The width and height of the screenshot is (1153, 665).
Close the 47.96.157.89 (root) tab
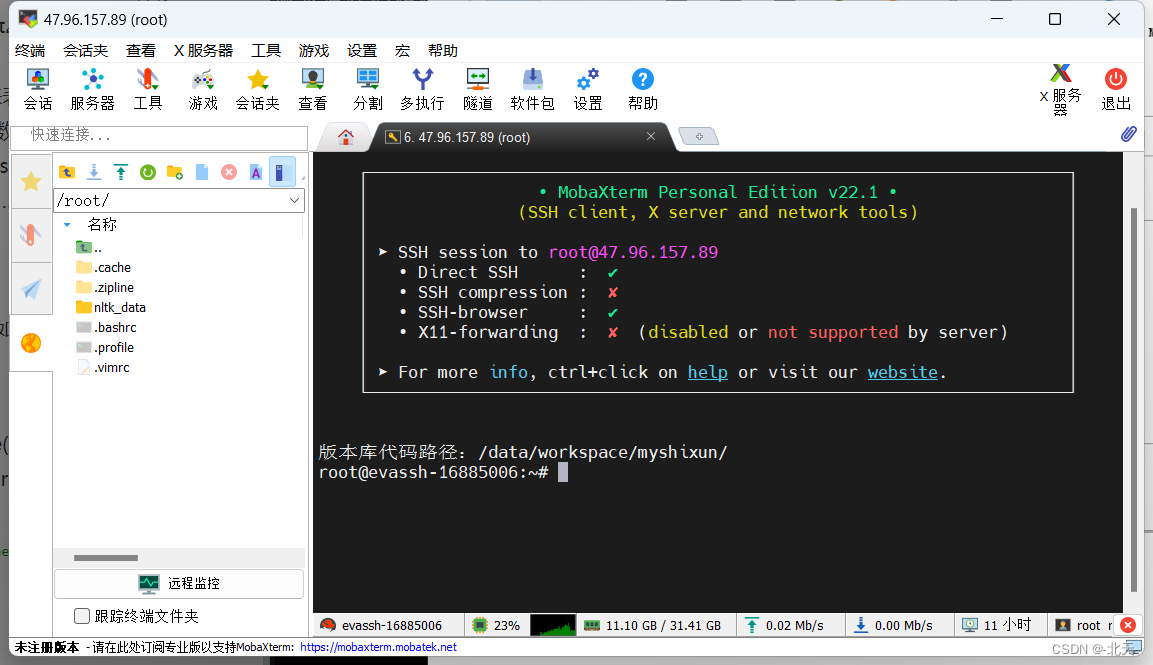(x=651, y=136)
